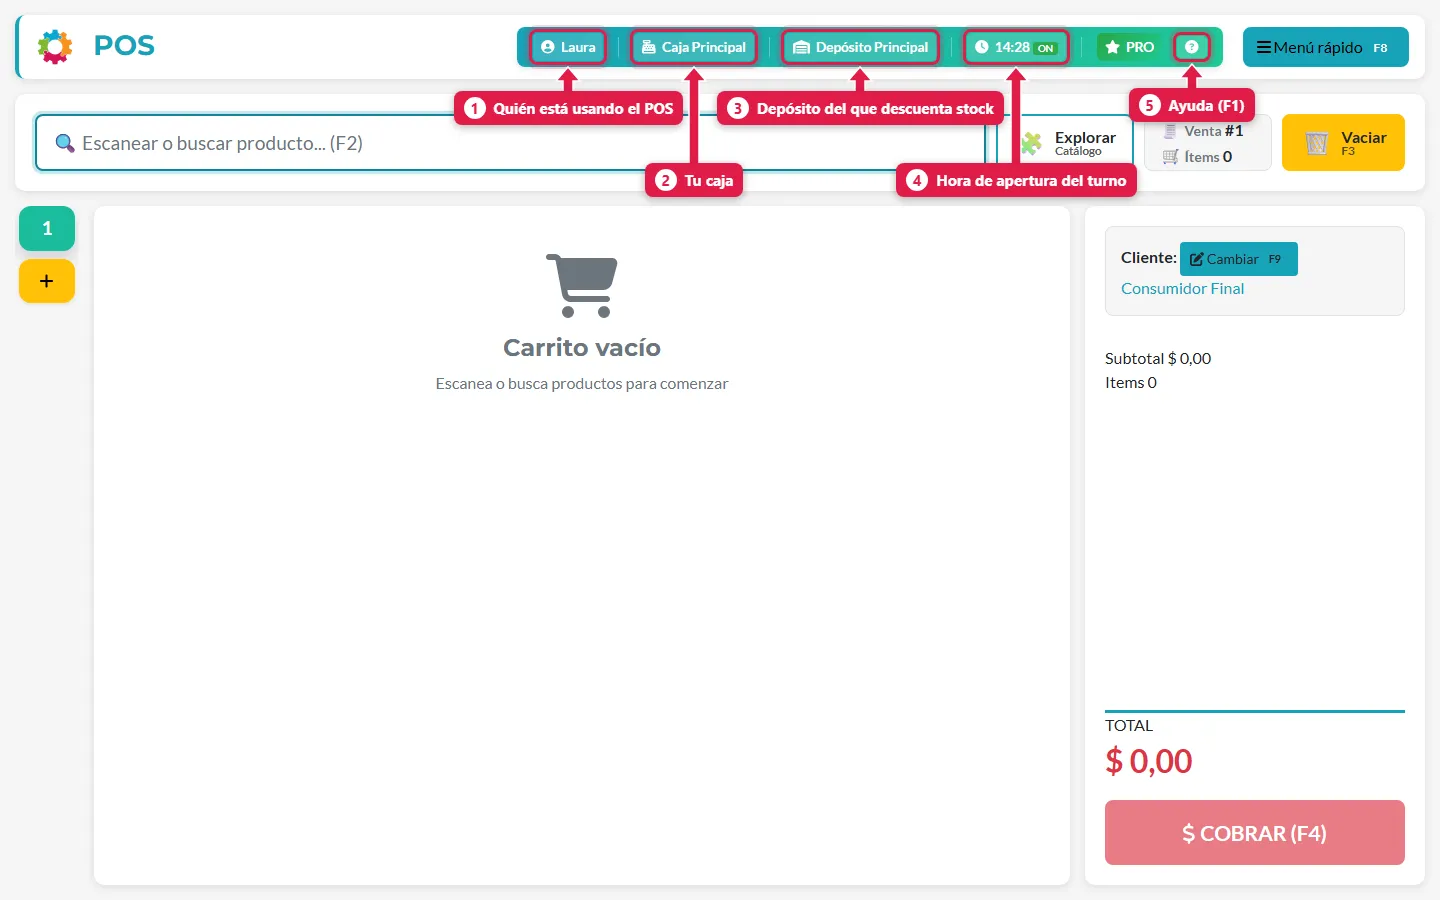Screen dimensions: 1440x900
Task: Click the 14:28 shift clock indicator
Action: (1016, 47)
